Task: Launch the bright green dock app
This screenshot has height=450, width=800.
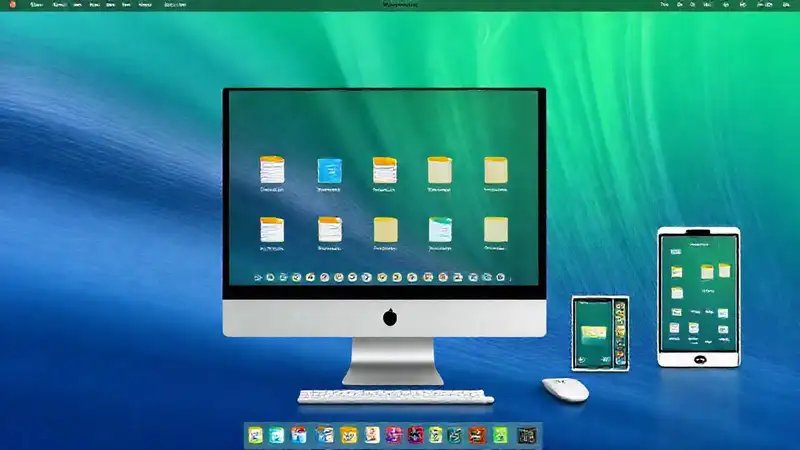Action: click(501, 435)
